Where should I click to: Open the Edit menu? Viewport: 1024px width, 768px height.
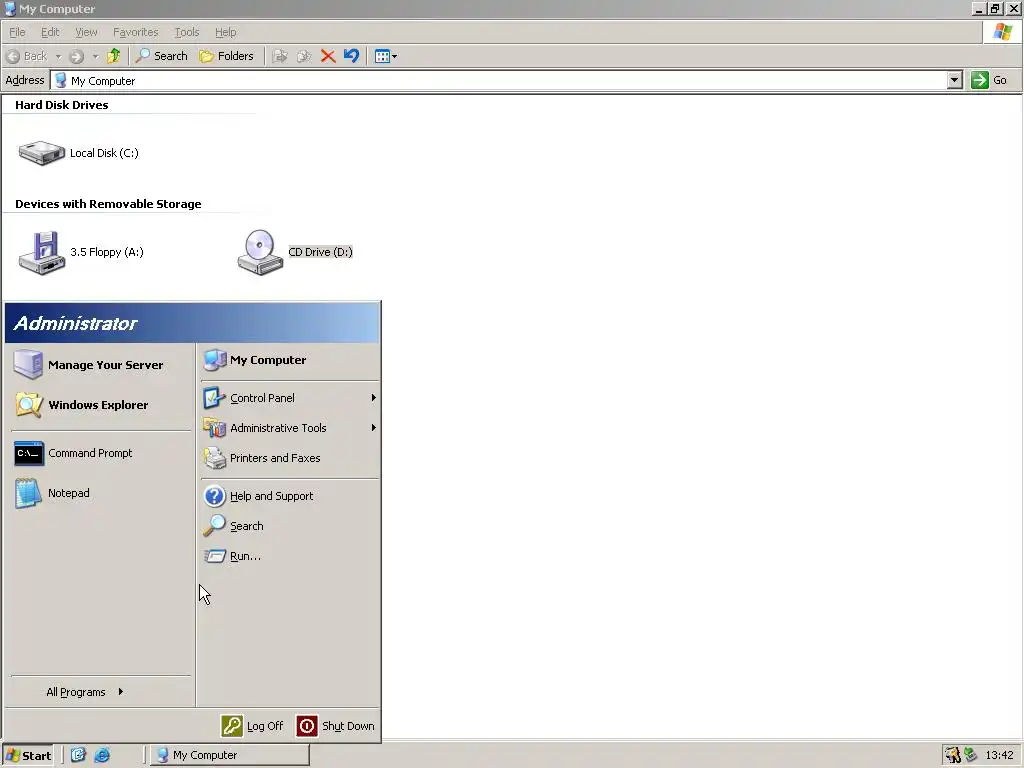50,32
